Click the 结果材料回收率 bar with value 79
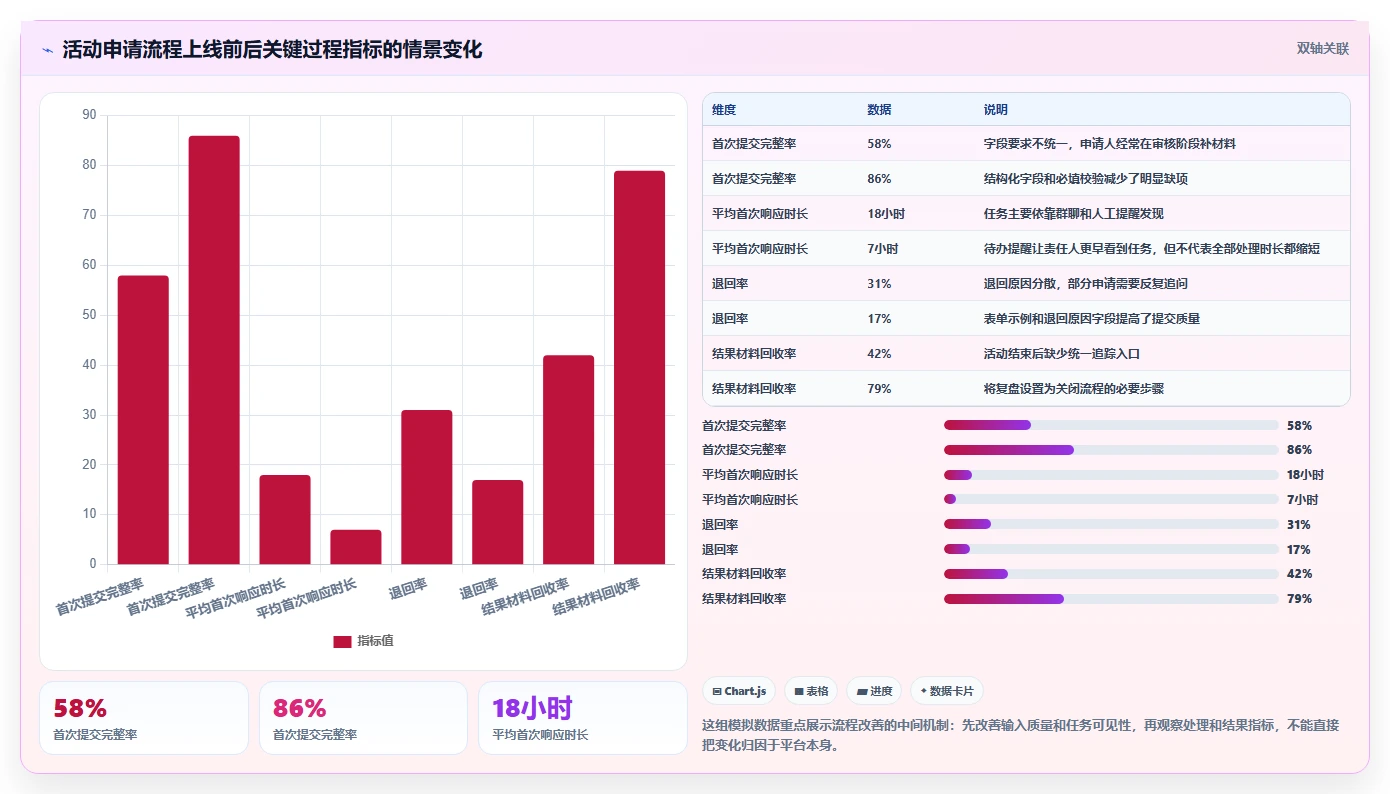 [639, 367]
